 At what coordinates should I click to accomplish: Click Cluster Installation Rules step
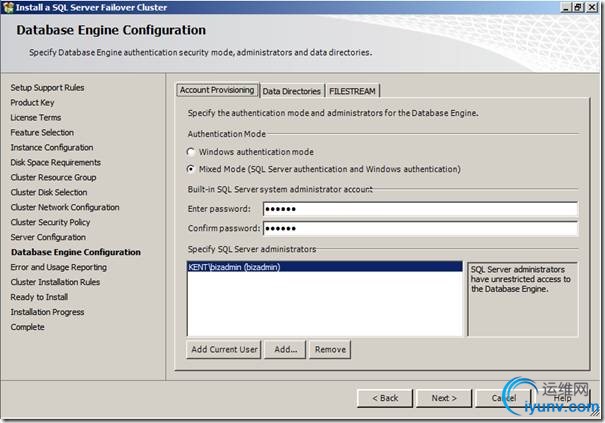click(x=55, y=282)
